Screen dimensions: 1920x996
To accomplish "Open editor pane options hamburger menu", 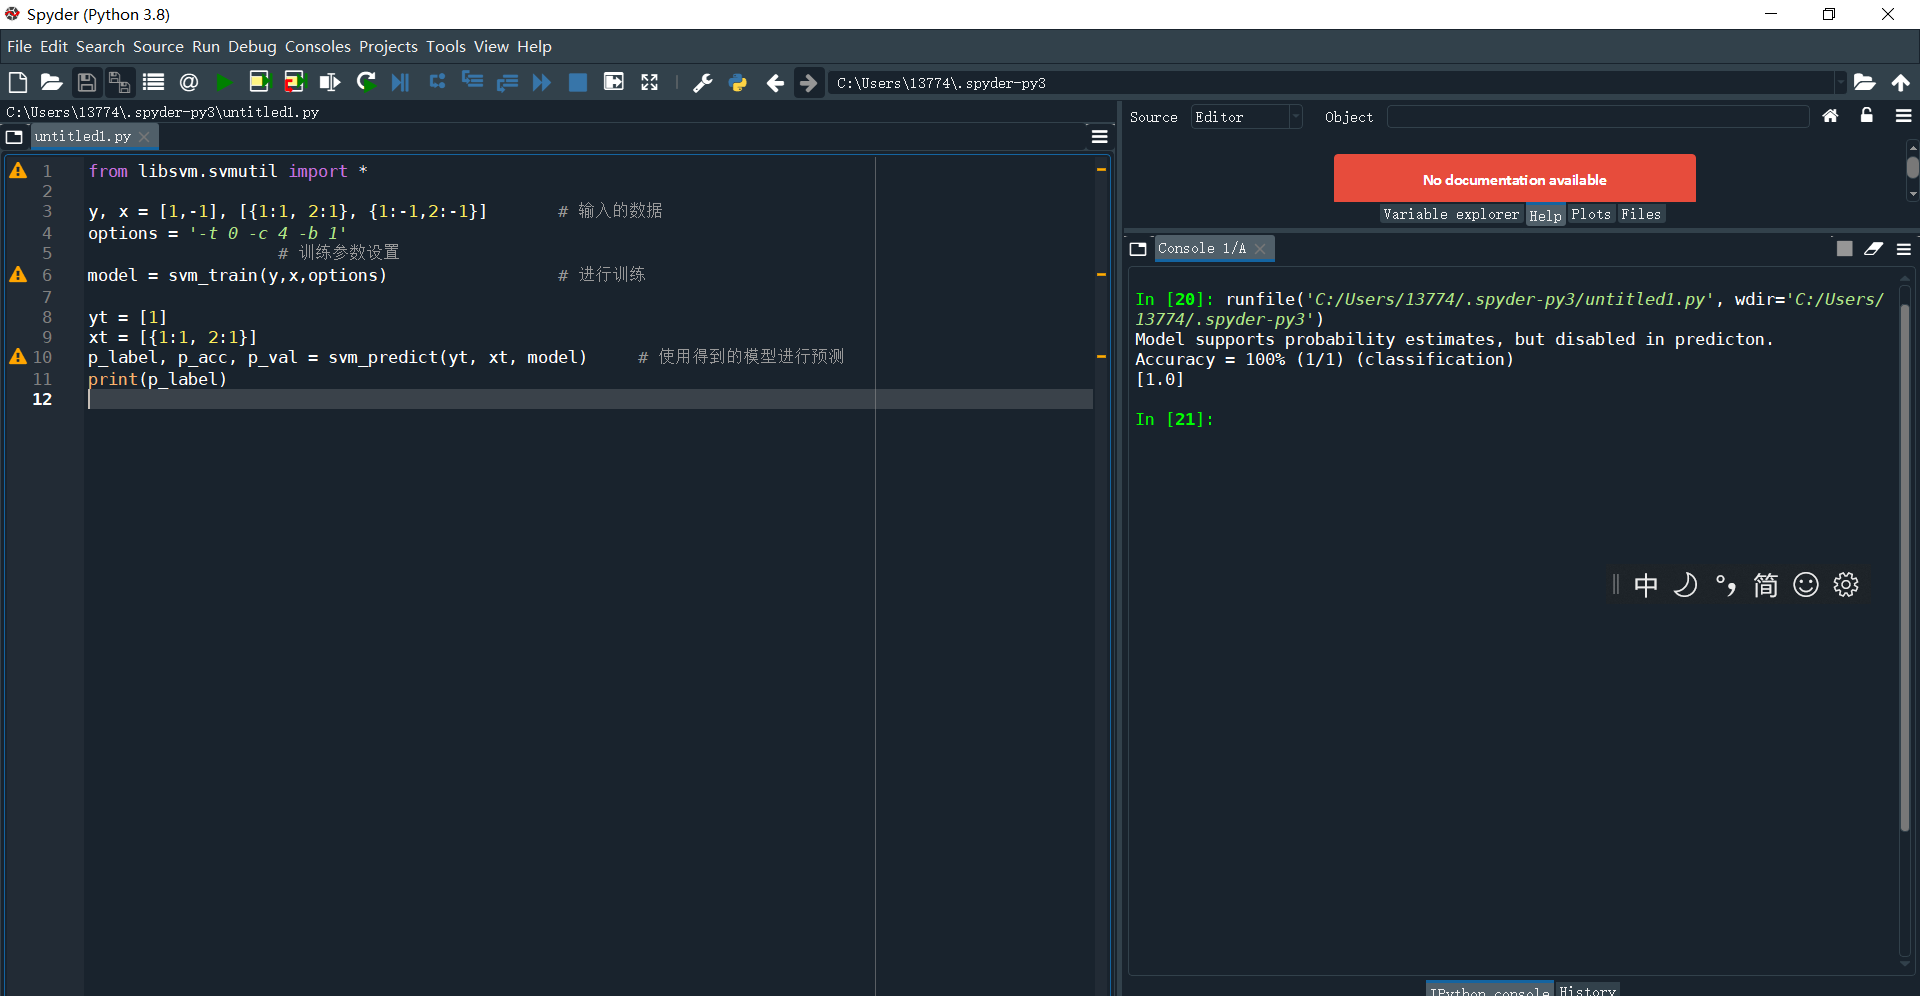I will (1099, 137).
